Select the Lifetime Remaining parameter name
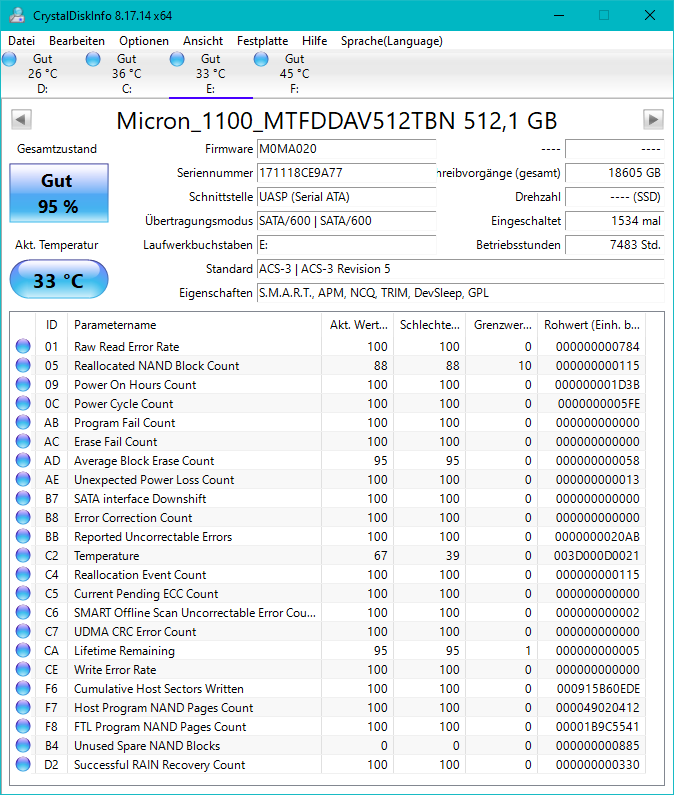The height and width of the screenshot is (795, 674). tap(124, 651)
